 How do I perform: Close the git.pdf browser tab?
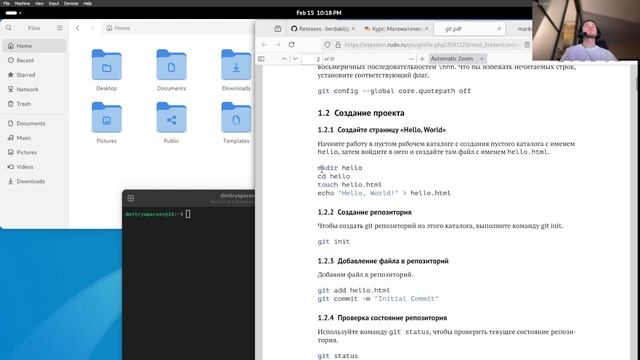[499, 29]
